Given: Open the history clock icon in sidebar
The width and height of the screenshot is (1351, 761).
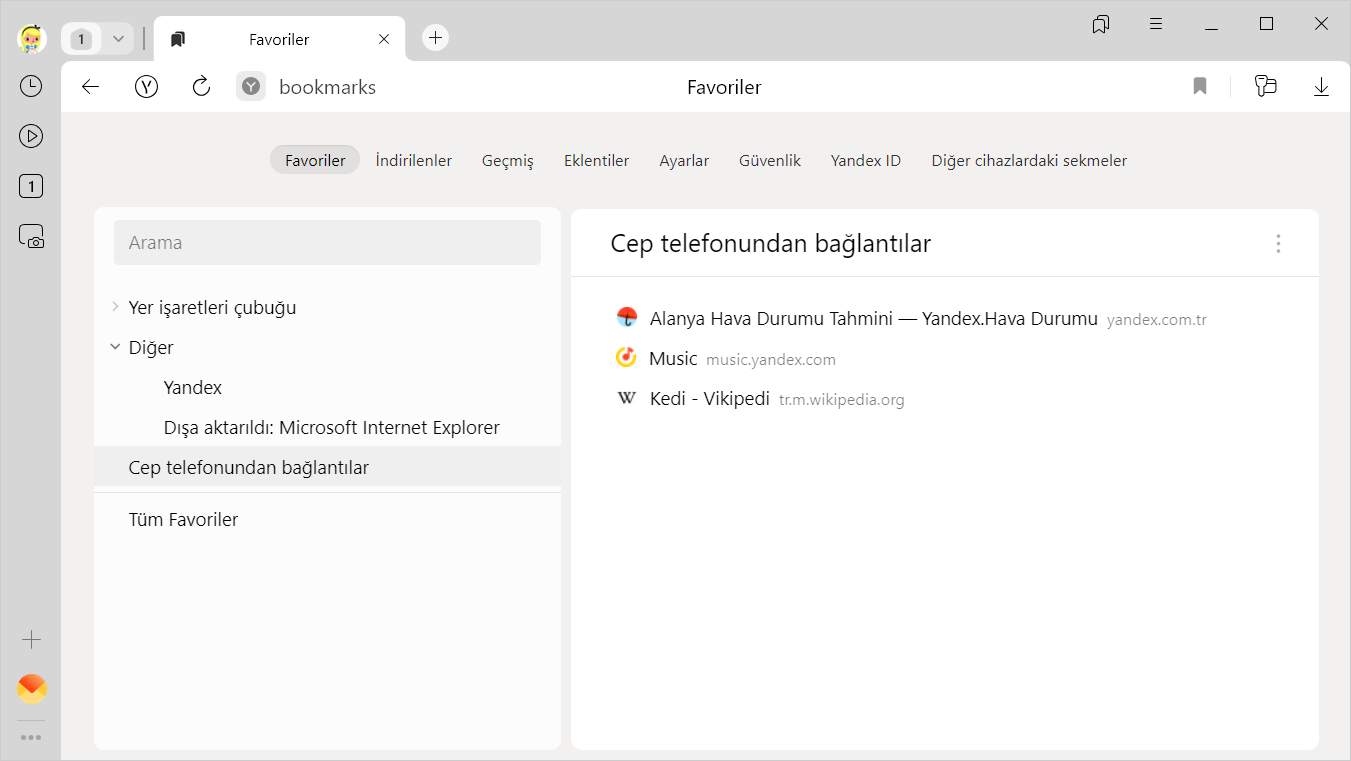Looking at the screenshot, I should point(31,86).
